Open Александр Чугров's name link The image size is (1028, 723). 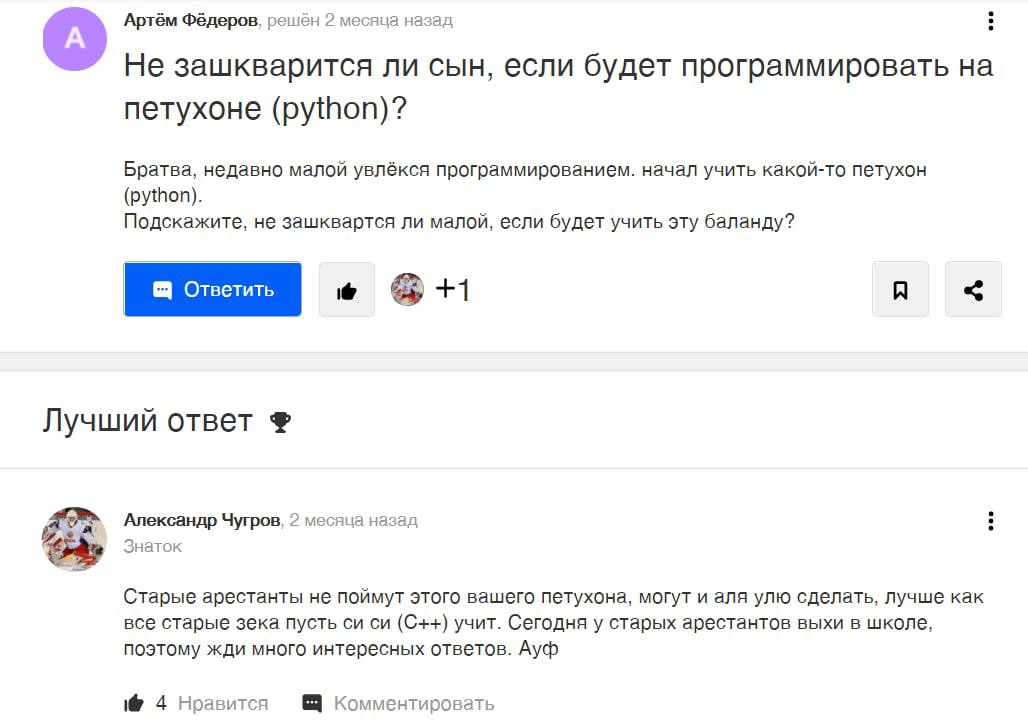202,520
